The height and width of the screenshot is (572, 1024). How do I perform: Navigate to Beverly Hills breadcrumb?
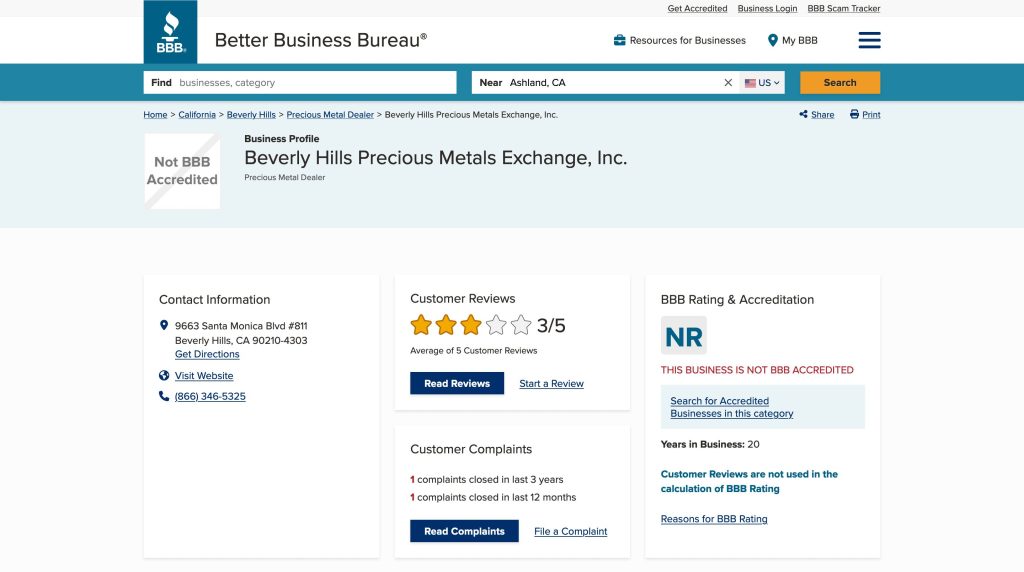click(x=251, y=115)
